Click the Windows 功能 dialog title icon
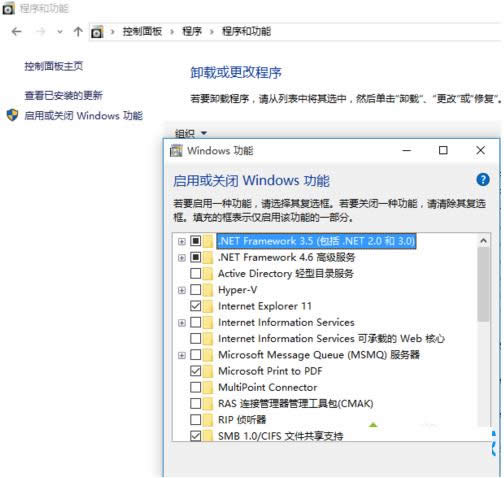Image resolution: width=504 pixels, height=478 pixels. (x=176, y=151)
